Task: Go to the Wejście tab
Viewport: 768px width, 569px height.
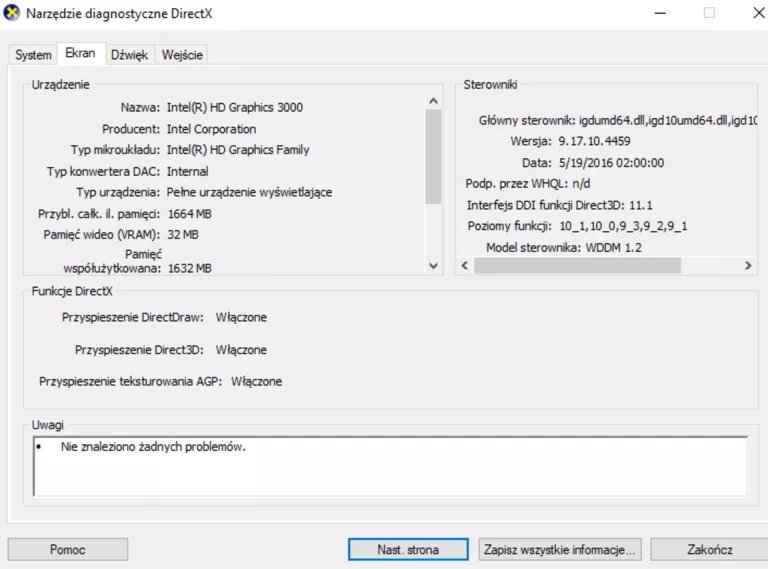Action: [182, 55]
